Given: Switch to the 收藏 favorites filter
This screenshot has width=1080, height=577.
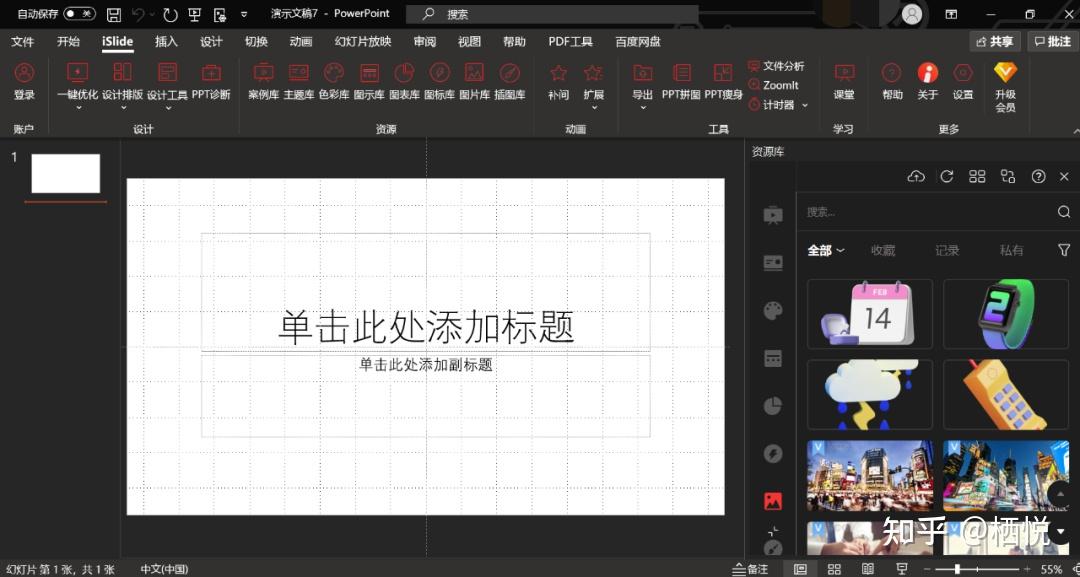Looking at the screenshot, I should pos(883,250).
